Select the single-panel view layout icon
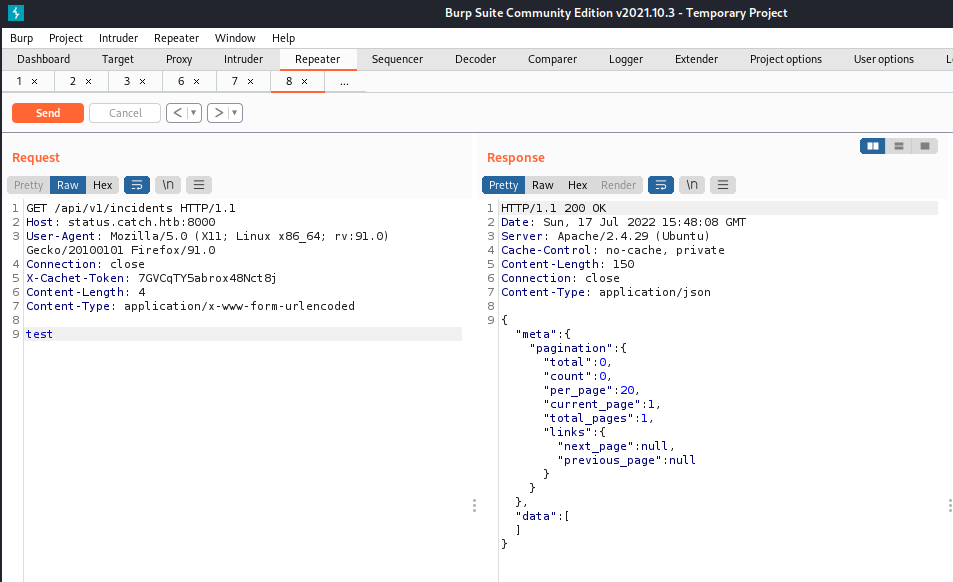The width and height of the screenshot is (953, 582). tap(925, 145)
